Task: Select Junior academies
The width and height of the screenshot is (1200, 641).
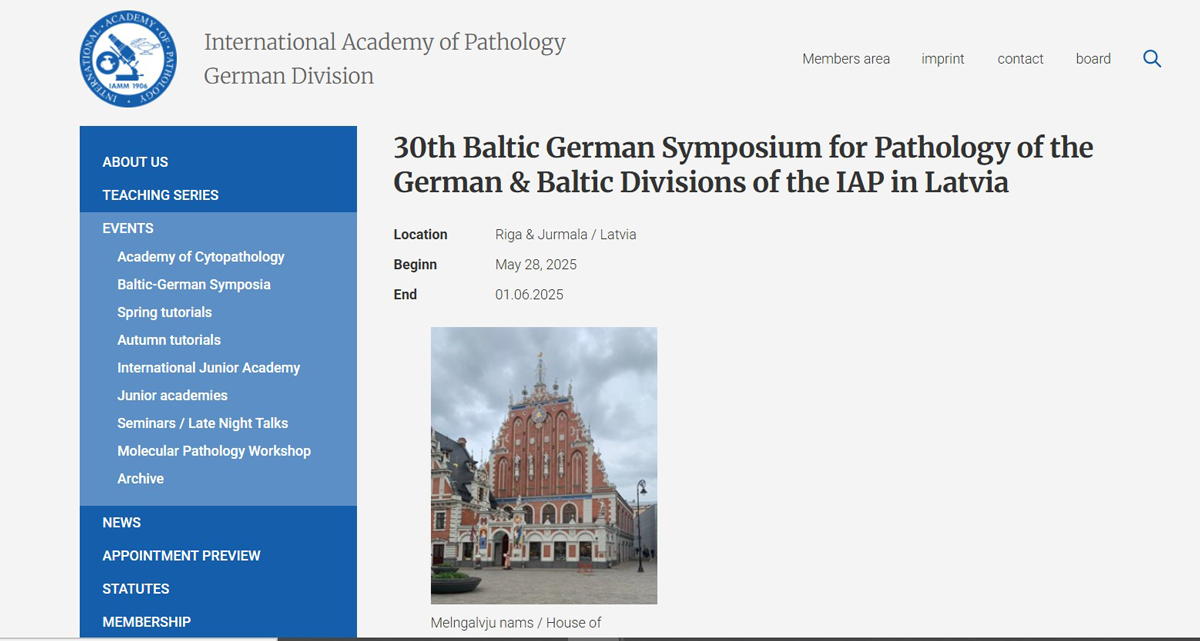Action: click(x=174, y=395)
